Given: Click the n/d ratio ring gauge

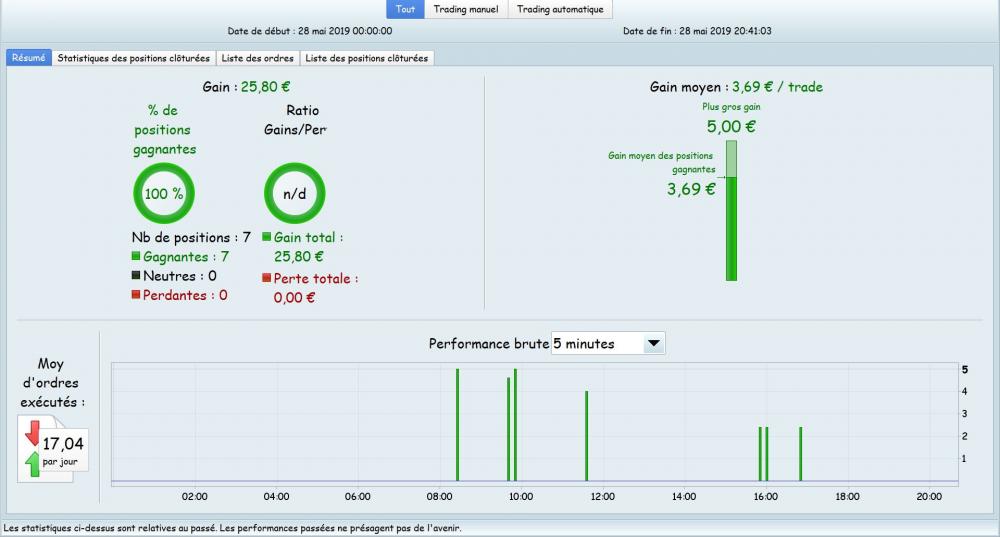Looking at the screenshot, I should pos(295,193).
